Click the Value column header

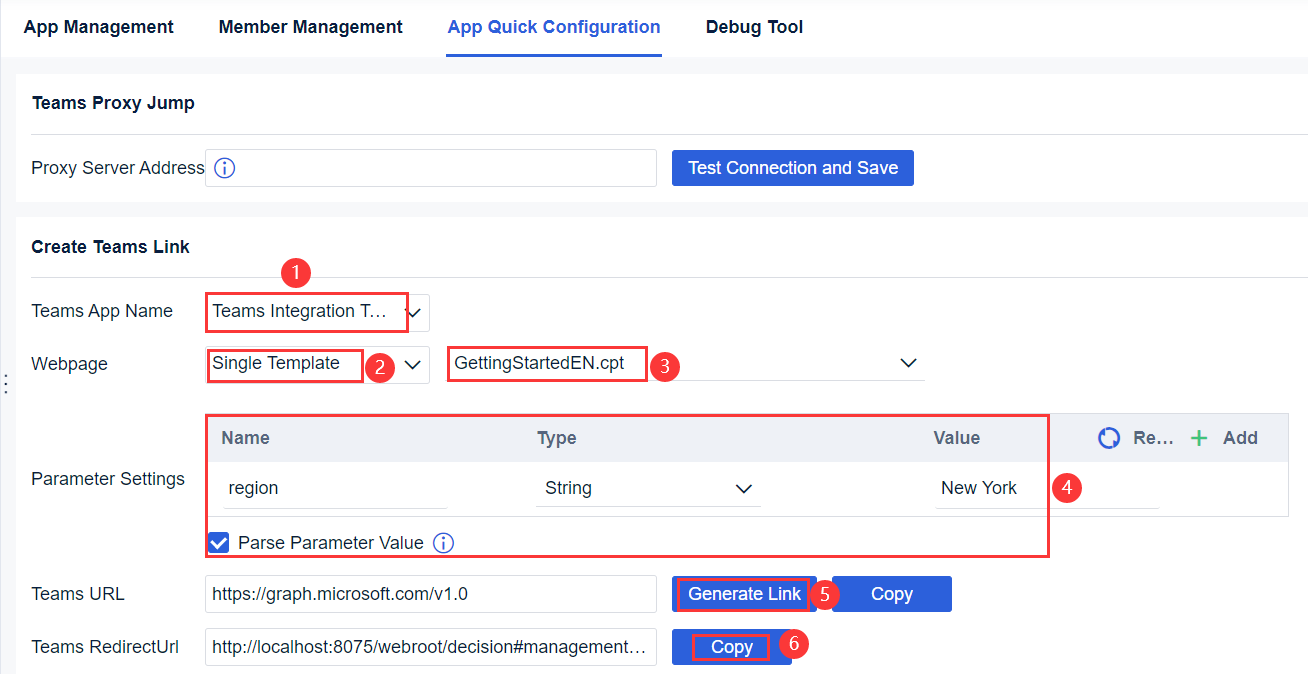pyautogui.click(x=957, y=438)
